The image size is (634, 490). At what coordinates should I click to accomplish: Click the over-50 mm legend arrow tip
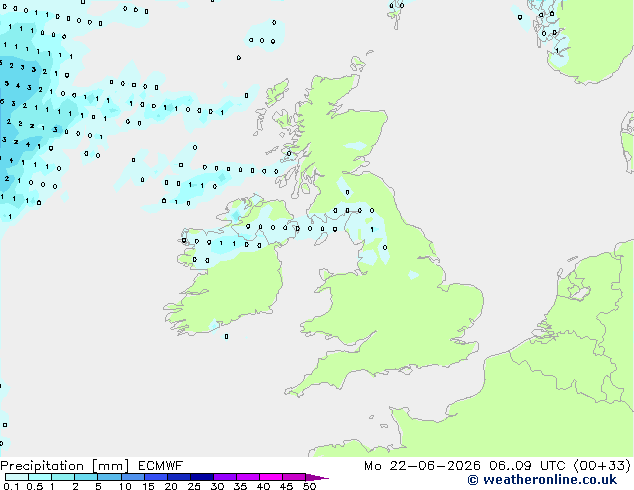(317, 478)
